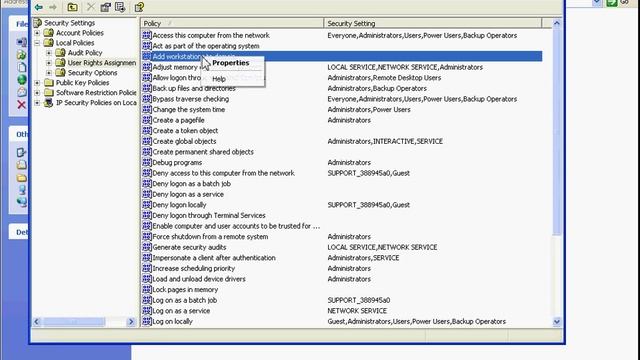Viewport: 640px width, 360px height.
Task: Select Properties in the context menu
Action: tap(231, 63)
